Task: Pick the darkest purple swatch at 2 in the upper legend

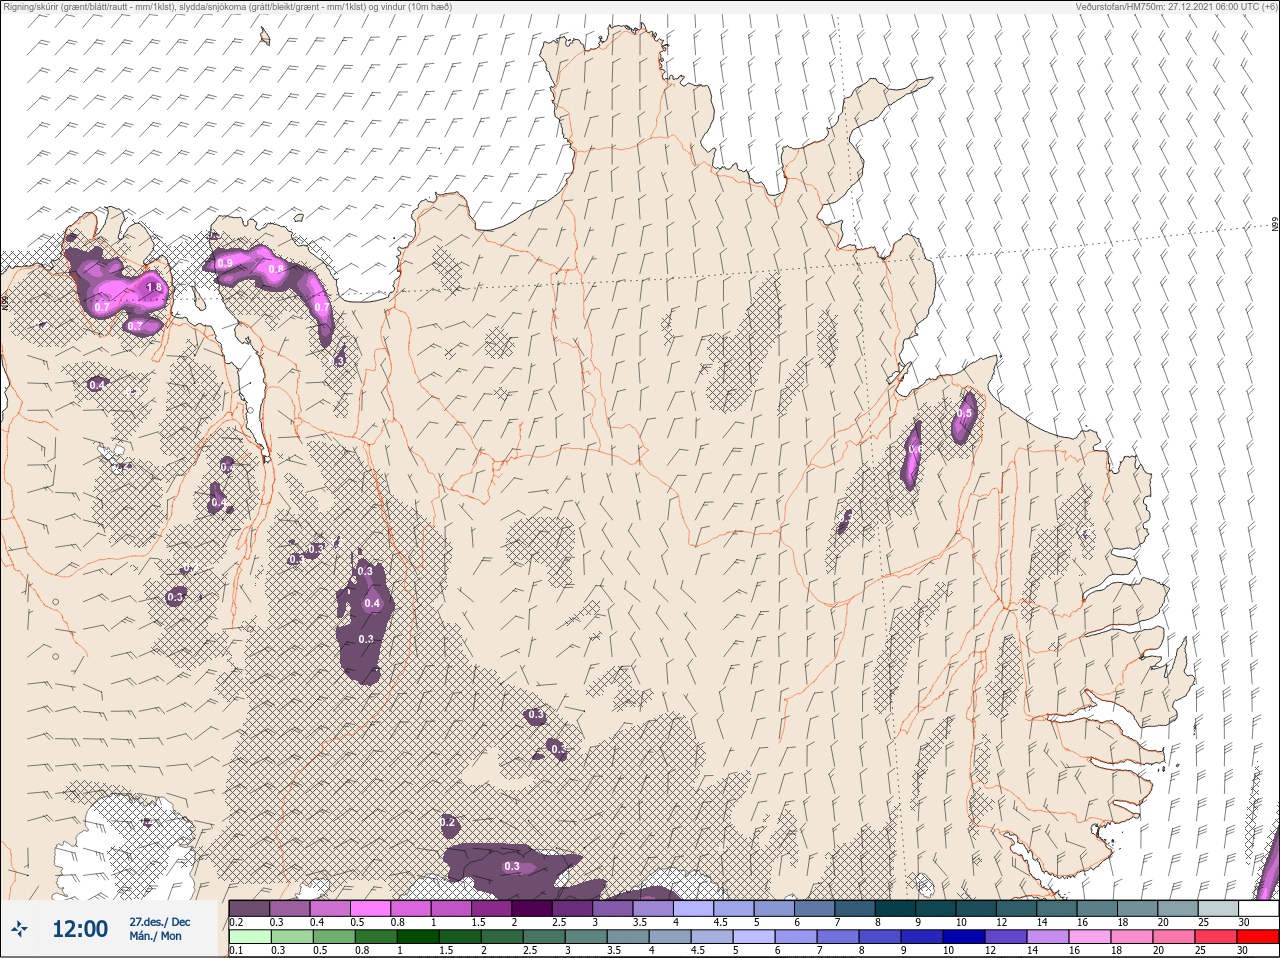Action: pos(532,909)
